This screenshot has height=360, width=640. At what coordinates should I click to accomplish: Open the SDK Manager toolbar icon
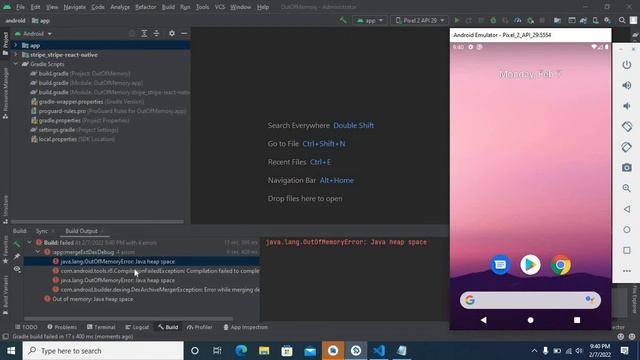pyautogui.click(x=608, y=20)
